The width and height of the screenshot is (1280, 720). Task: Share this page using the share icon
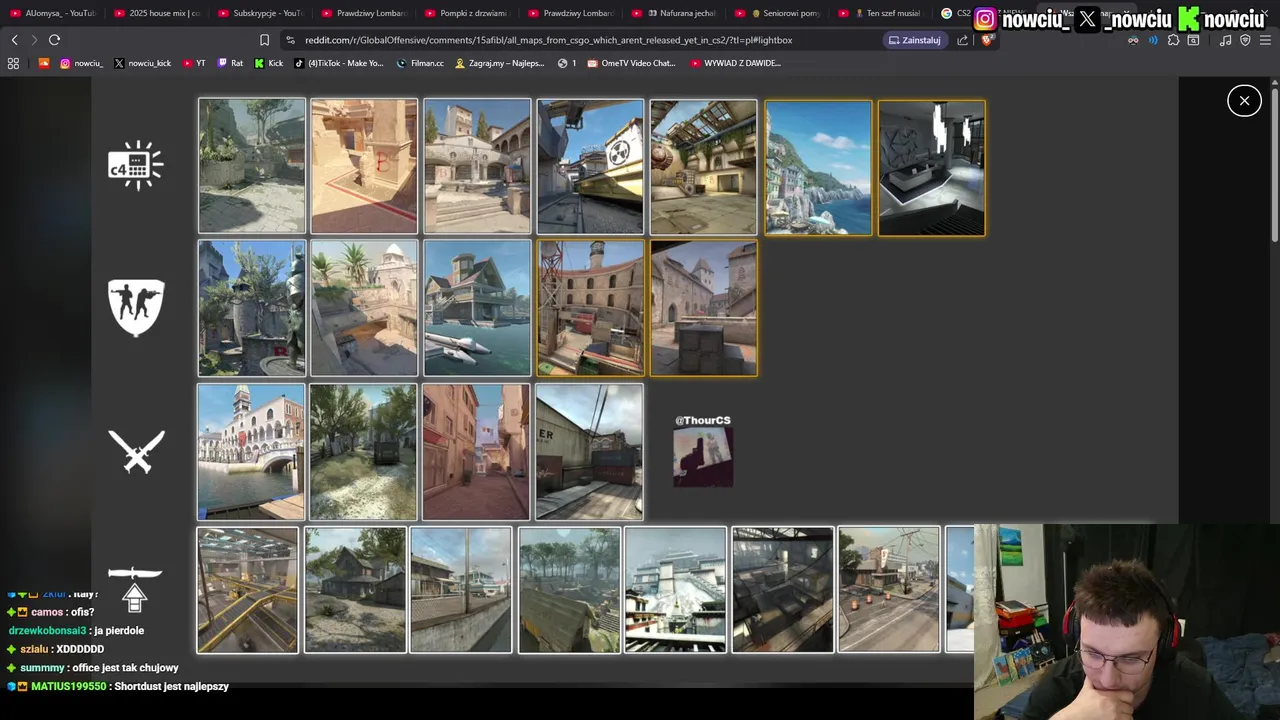[x=962, y=40]
